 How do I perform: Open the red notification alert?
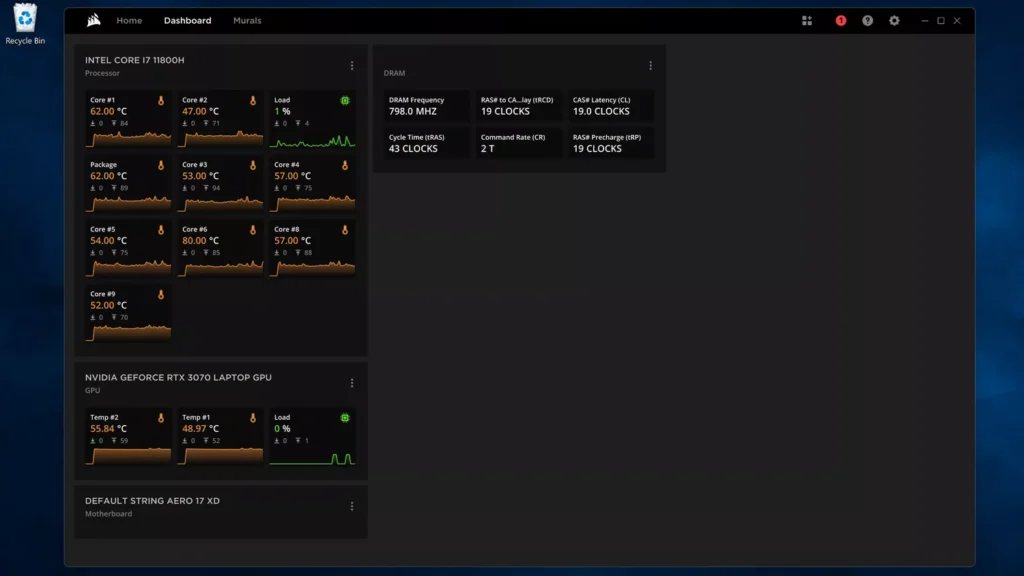840,21
